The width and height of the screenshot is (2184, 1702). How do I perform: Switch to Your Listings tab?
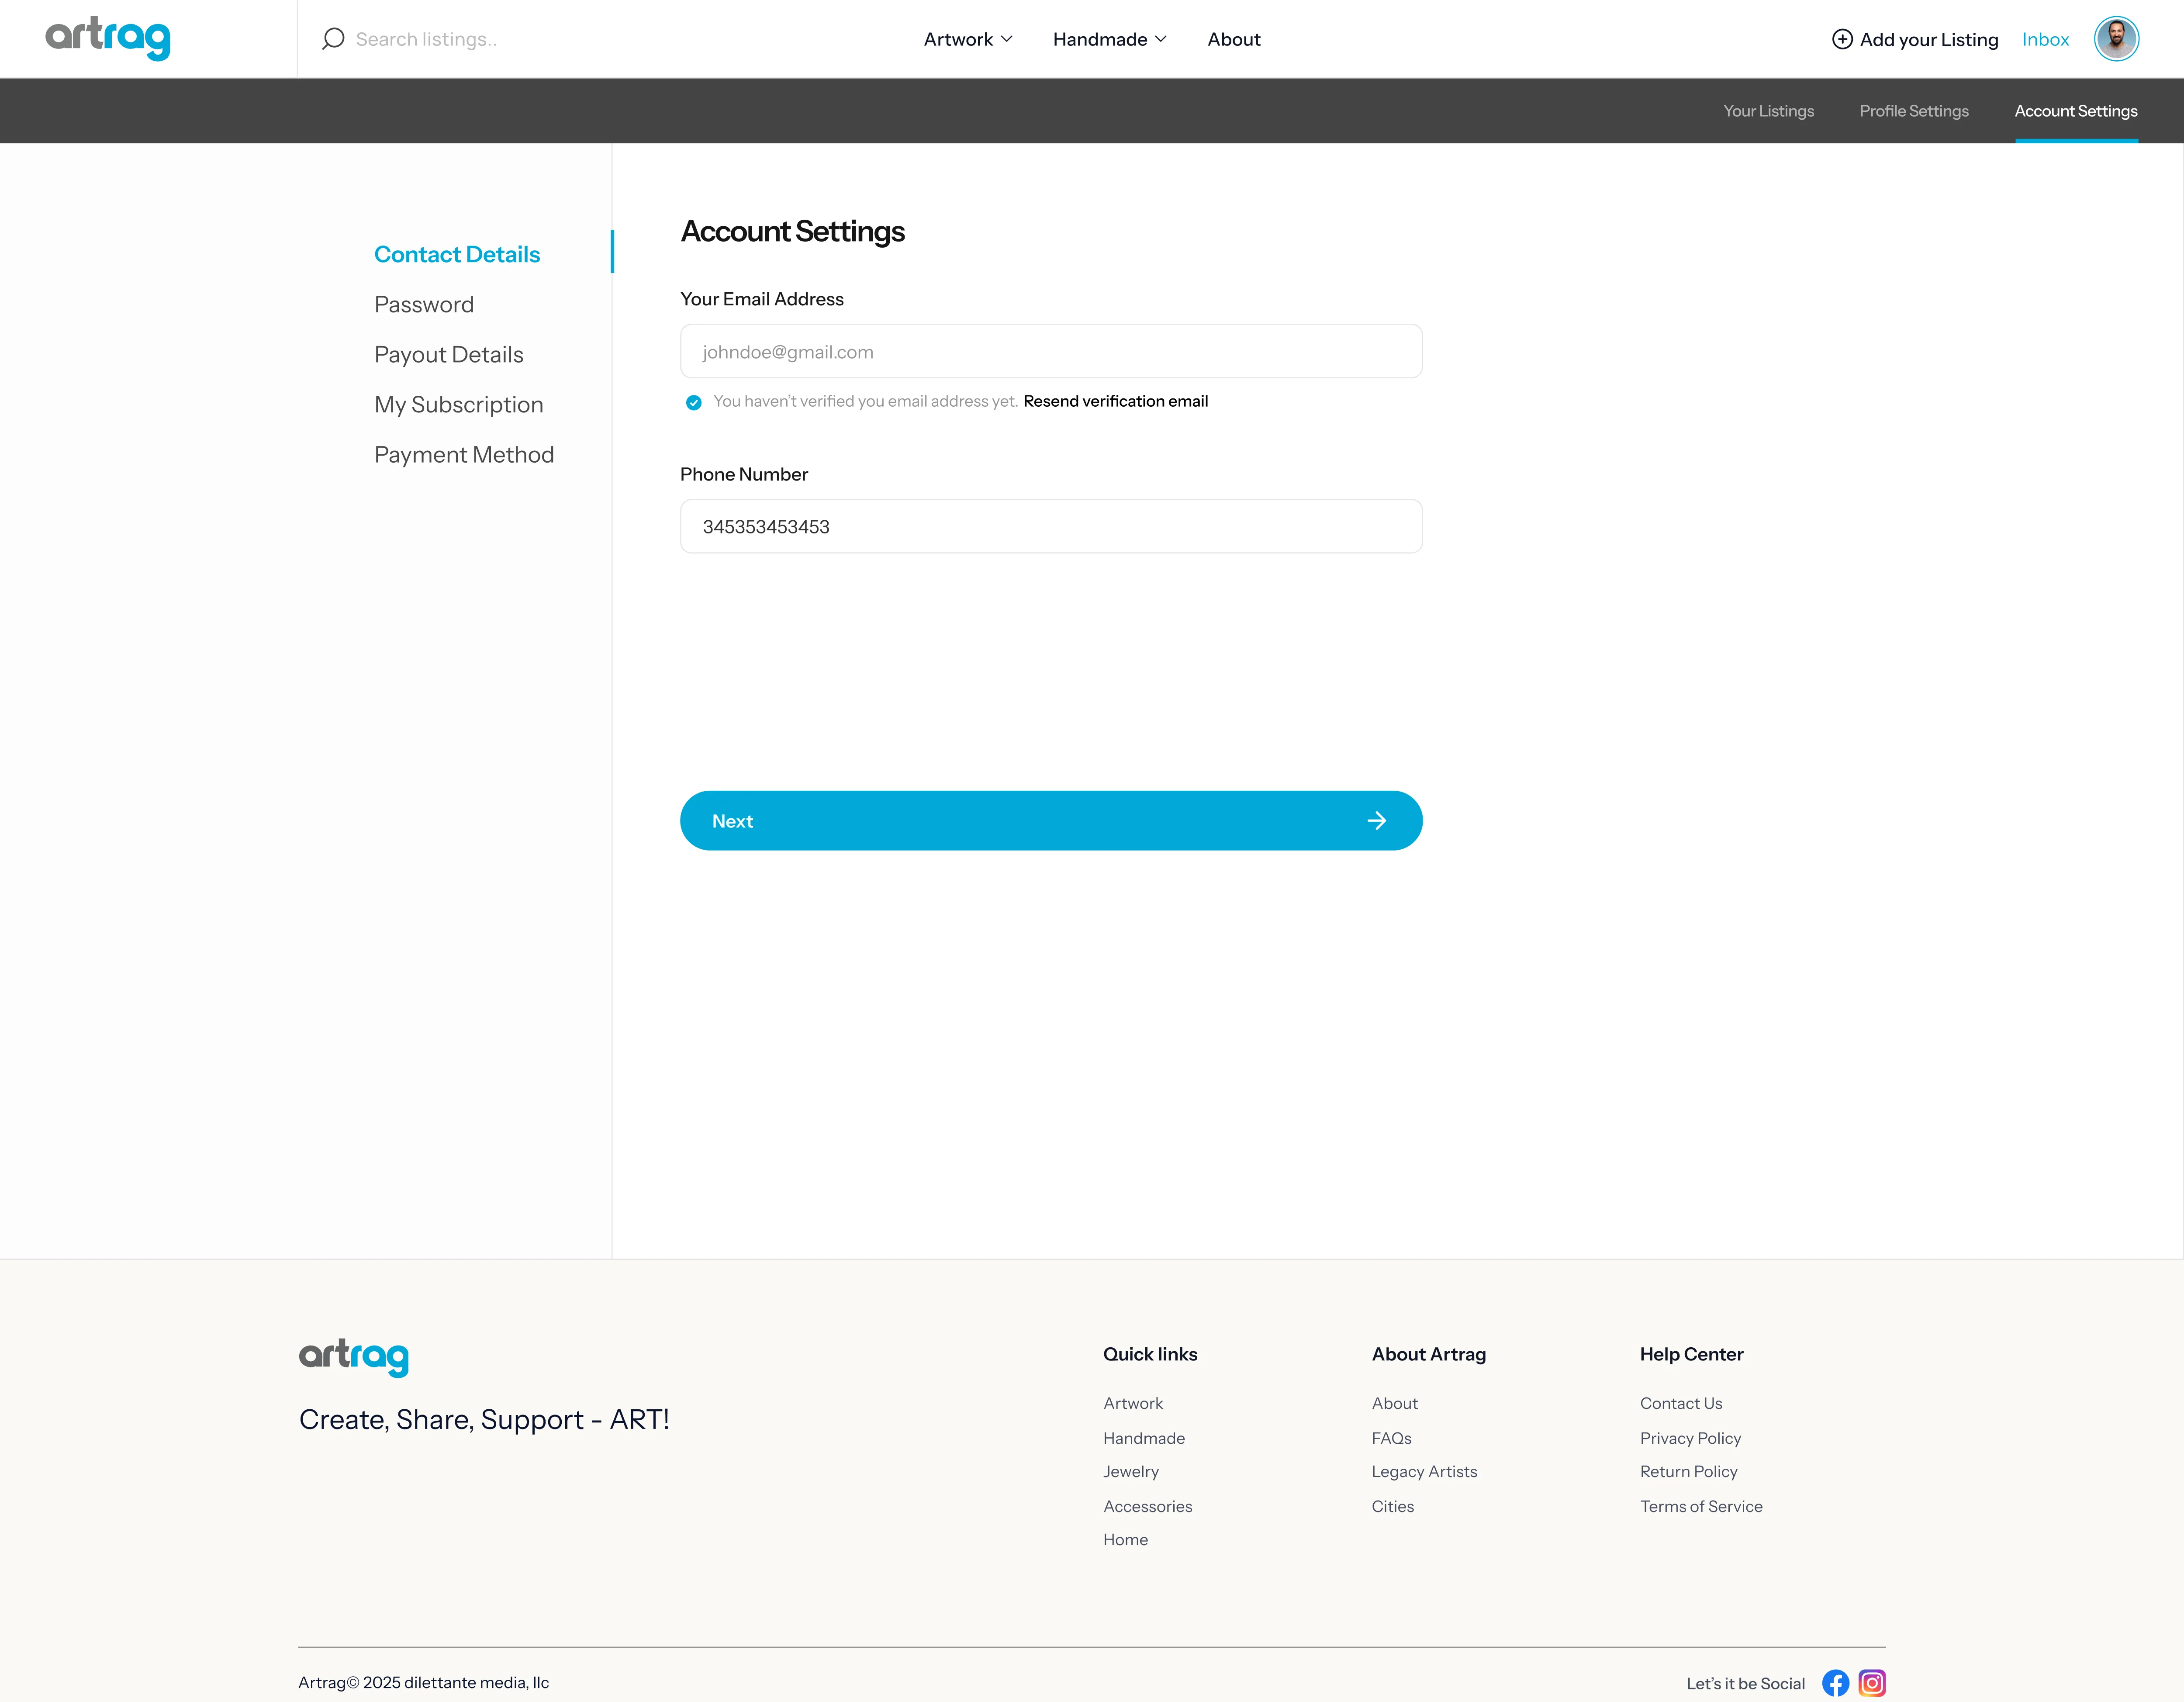pyautogui.click(x=1768, y=111)
